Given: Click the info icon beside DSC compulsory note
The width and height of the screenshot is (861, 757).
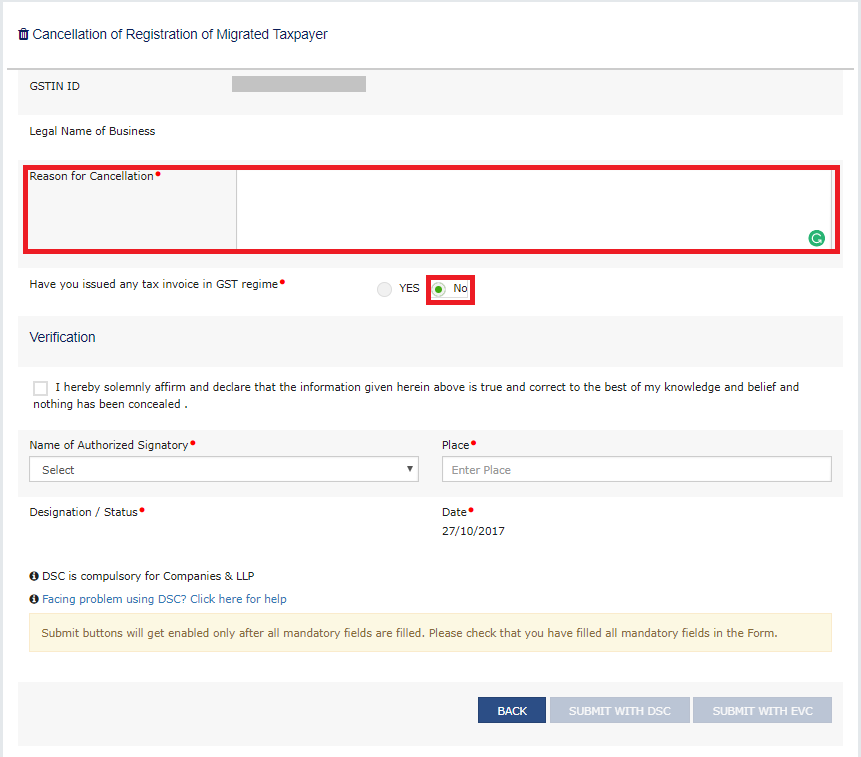Looking at the screenshot, I should pyautogui.click(x=32, y=576).
